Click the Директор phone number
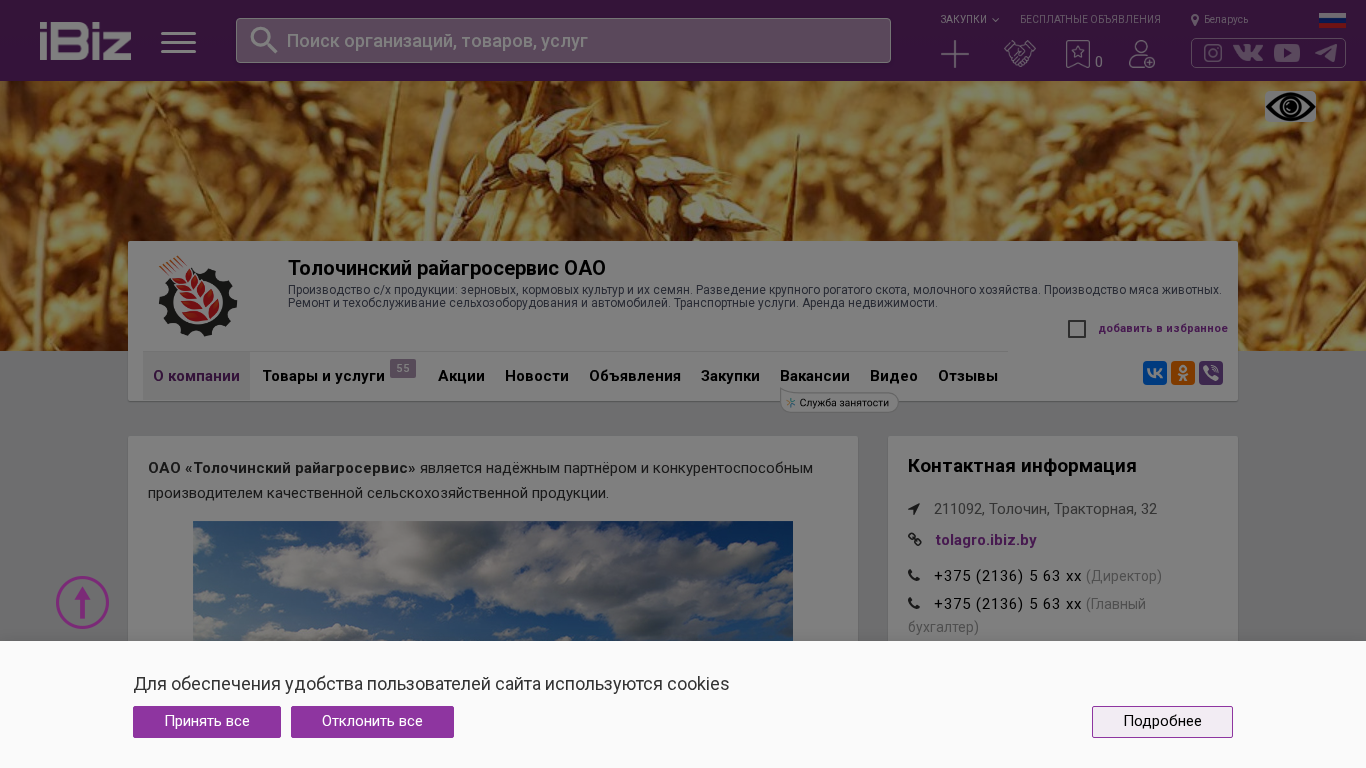Image resolution: width=1366 pixels, height=768 pixels. point(1008,576)
